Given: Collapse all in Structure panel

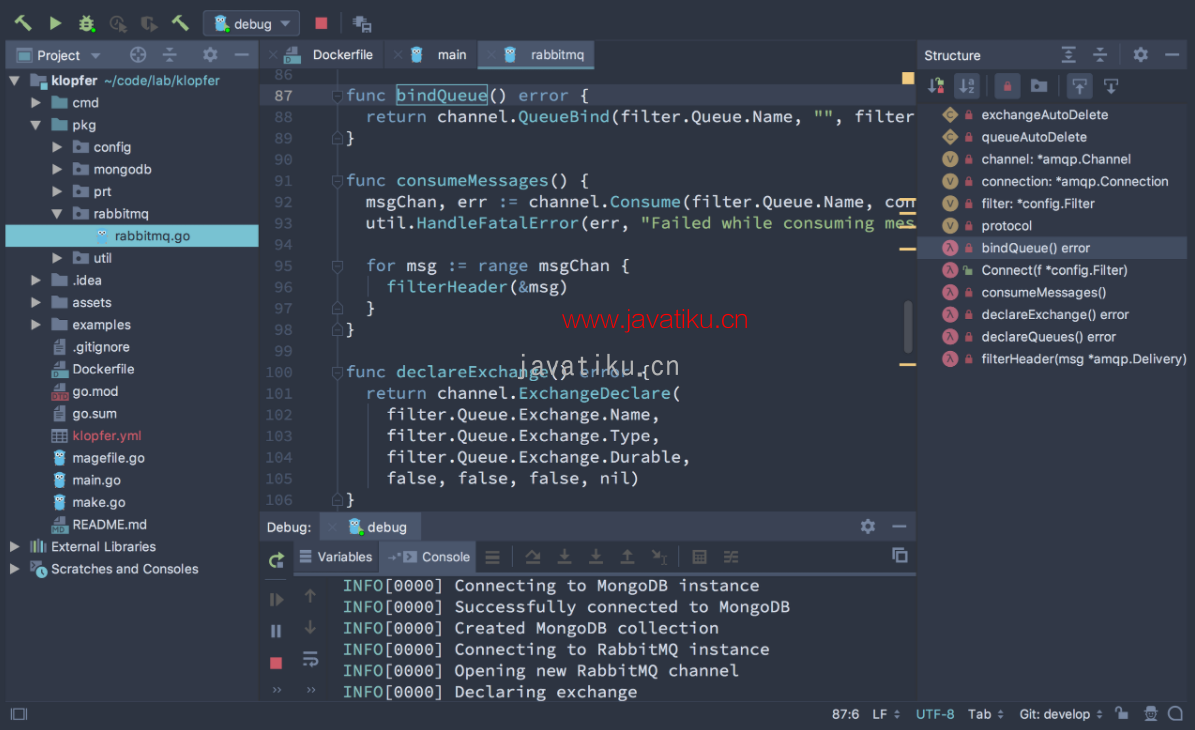Looking at the screenshot, I should [1100, 55].
